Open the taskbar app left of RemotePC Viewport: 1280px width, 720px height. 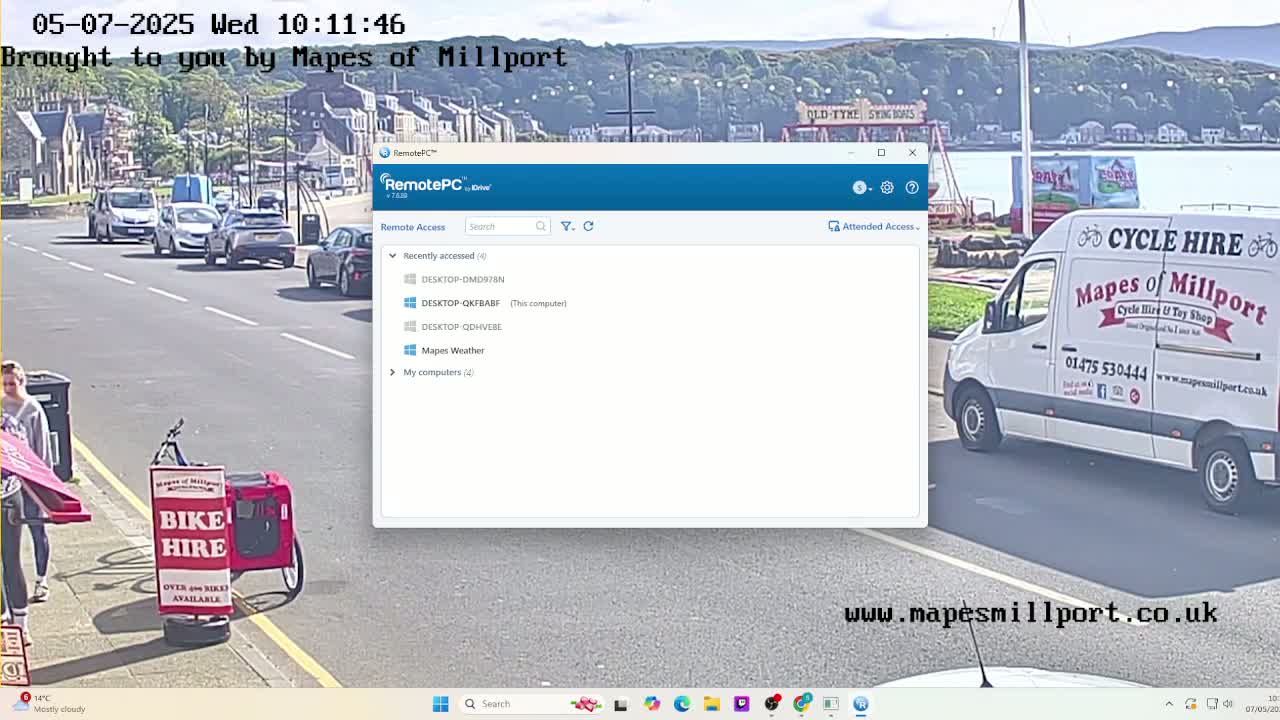[831, 704]
